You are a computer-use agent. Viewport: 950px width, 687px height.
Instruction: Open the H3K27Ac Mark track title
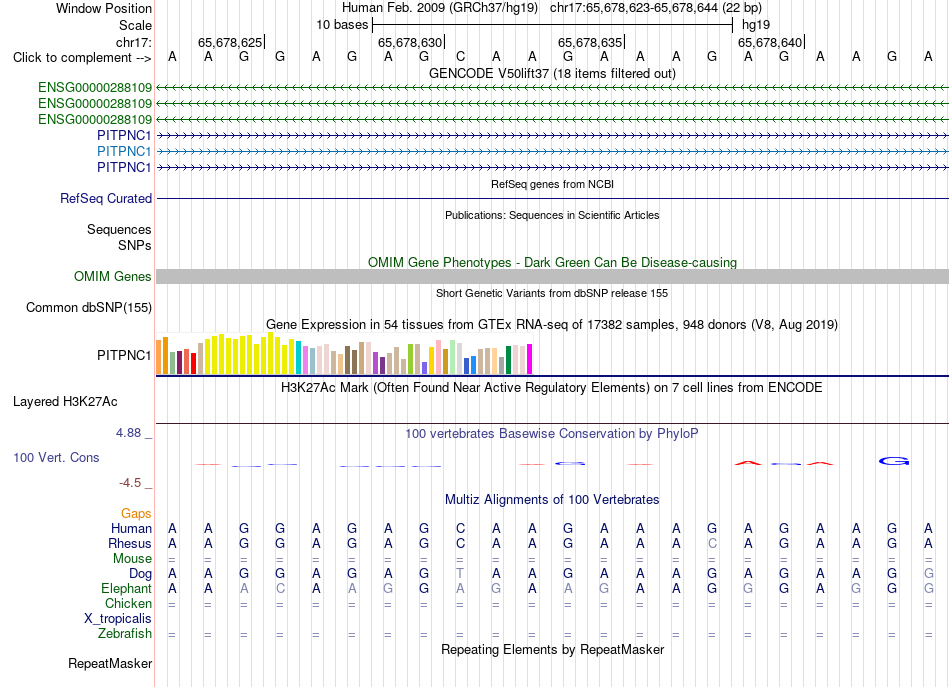pyautogui.click(x=552, y=388)
